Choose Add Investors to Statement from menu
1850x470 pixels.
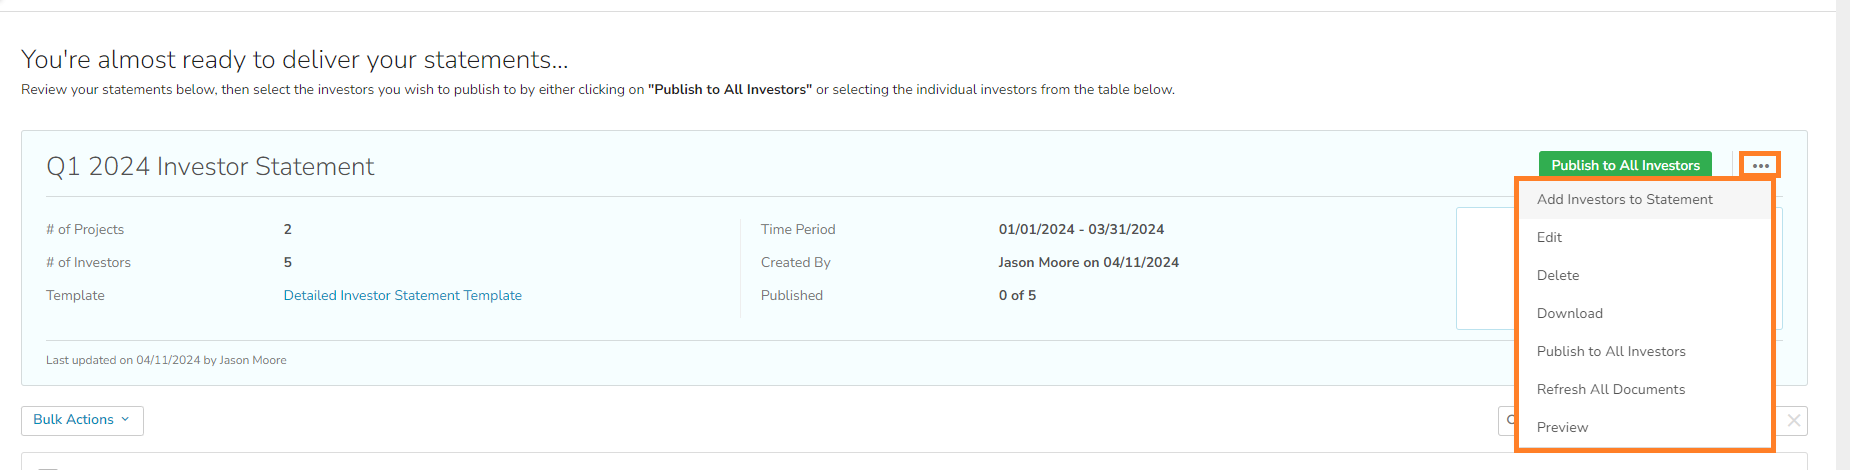1624,200
